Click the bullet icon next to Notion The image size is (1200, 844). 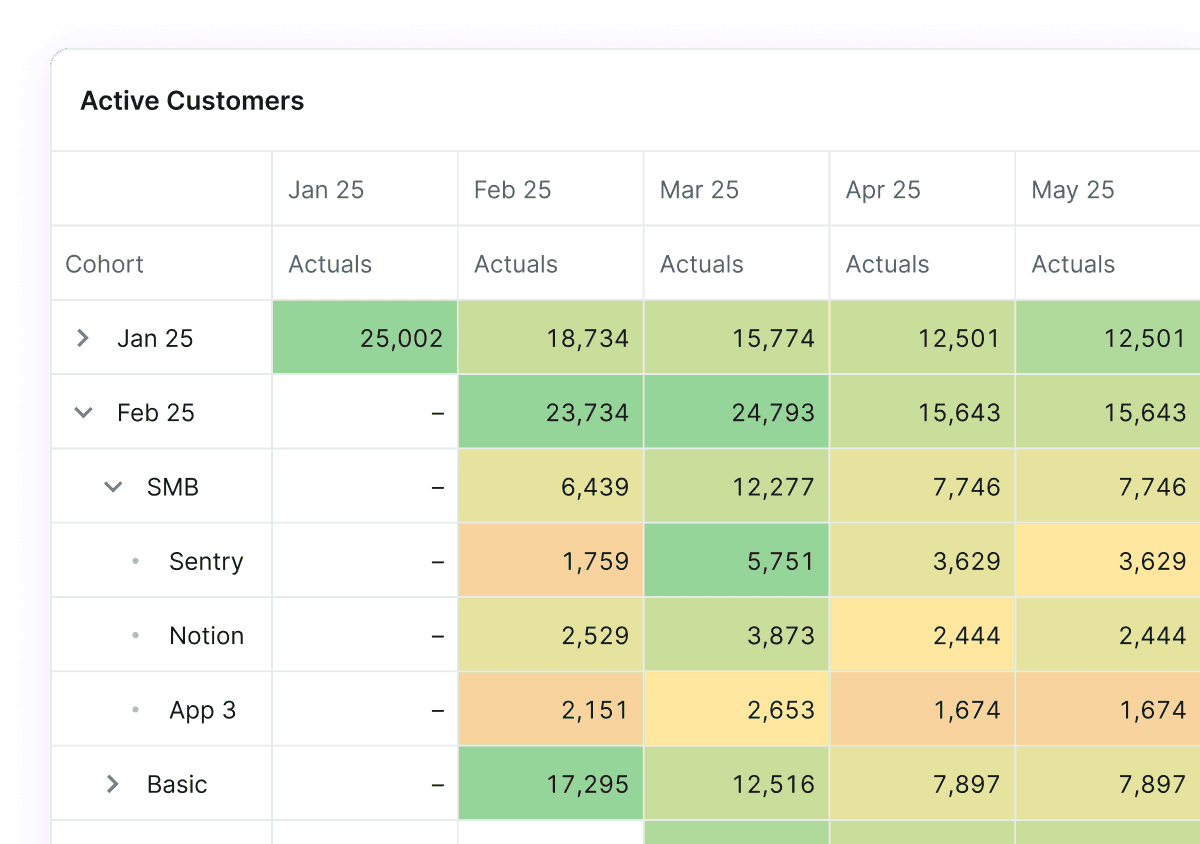[136, 634]
